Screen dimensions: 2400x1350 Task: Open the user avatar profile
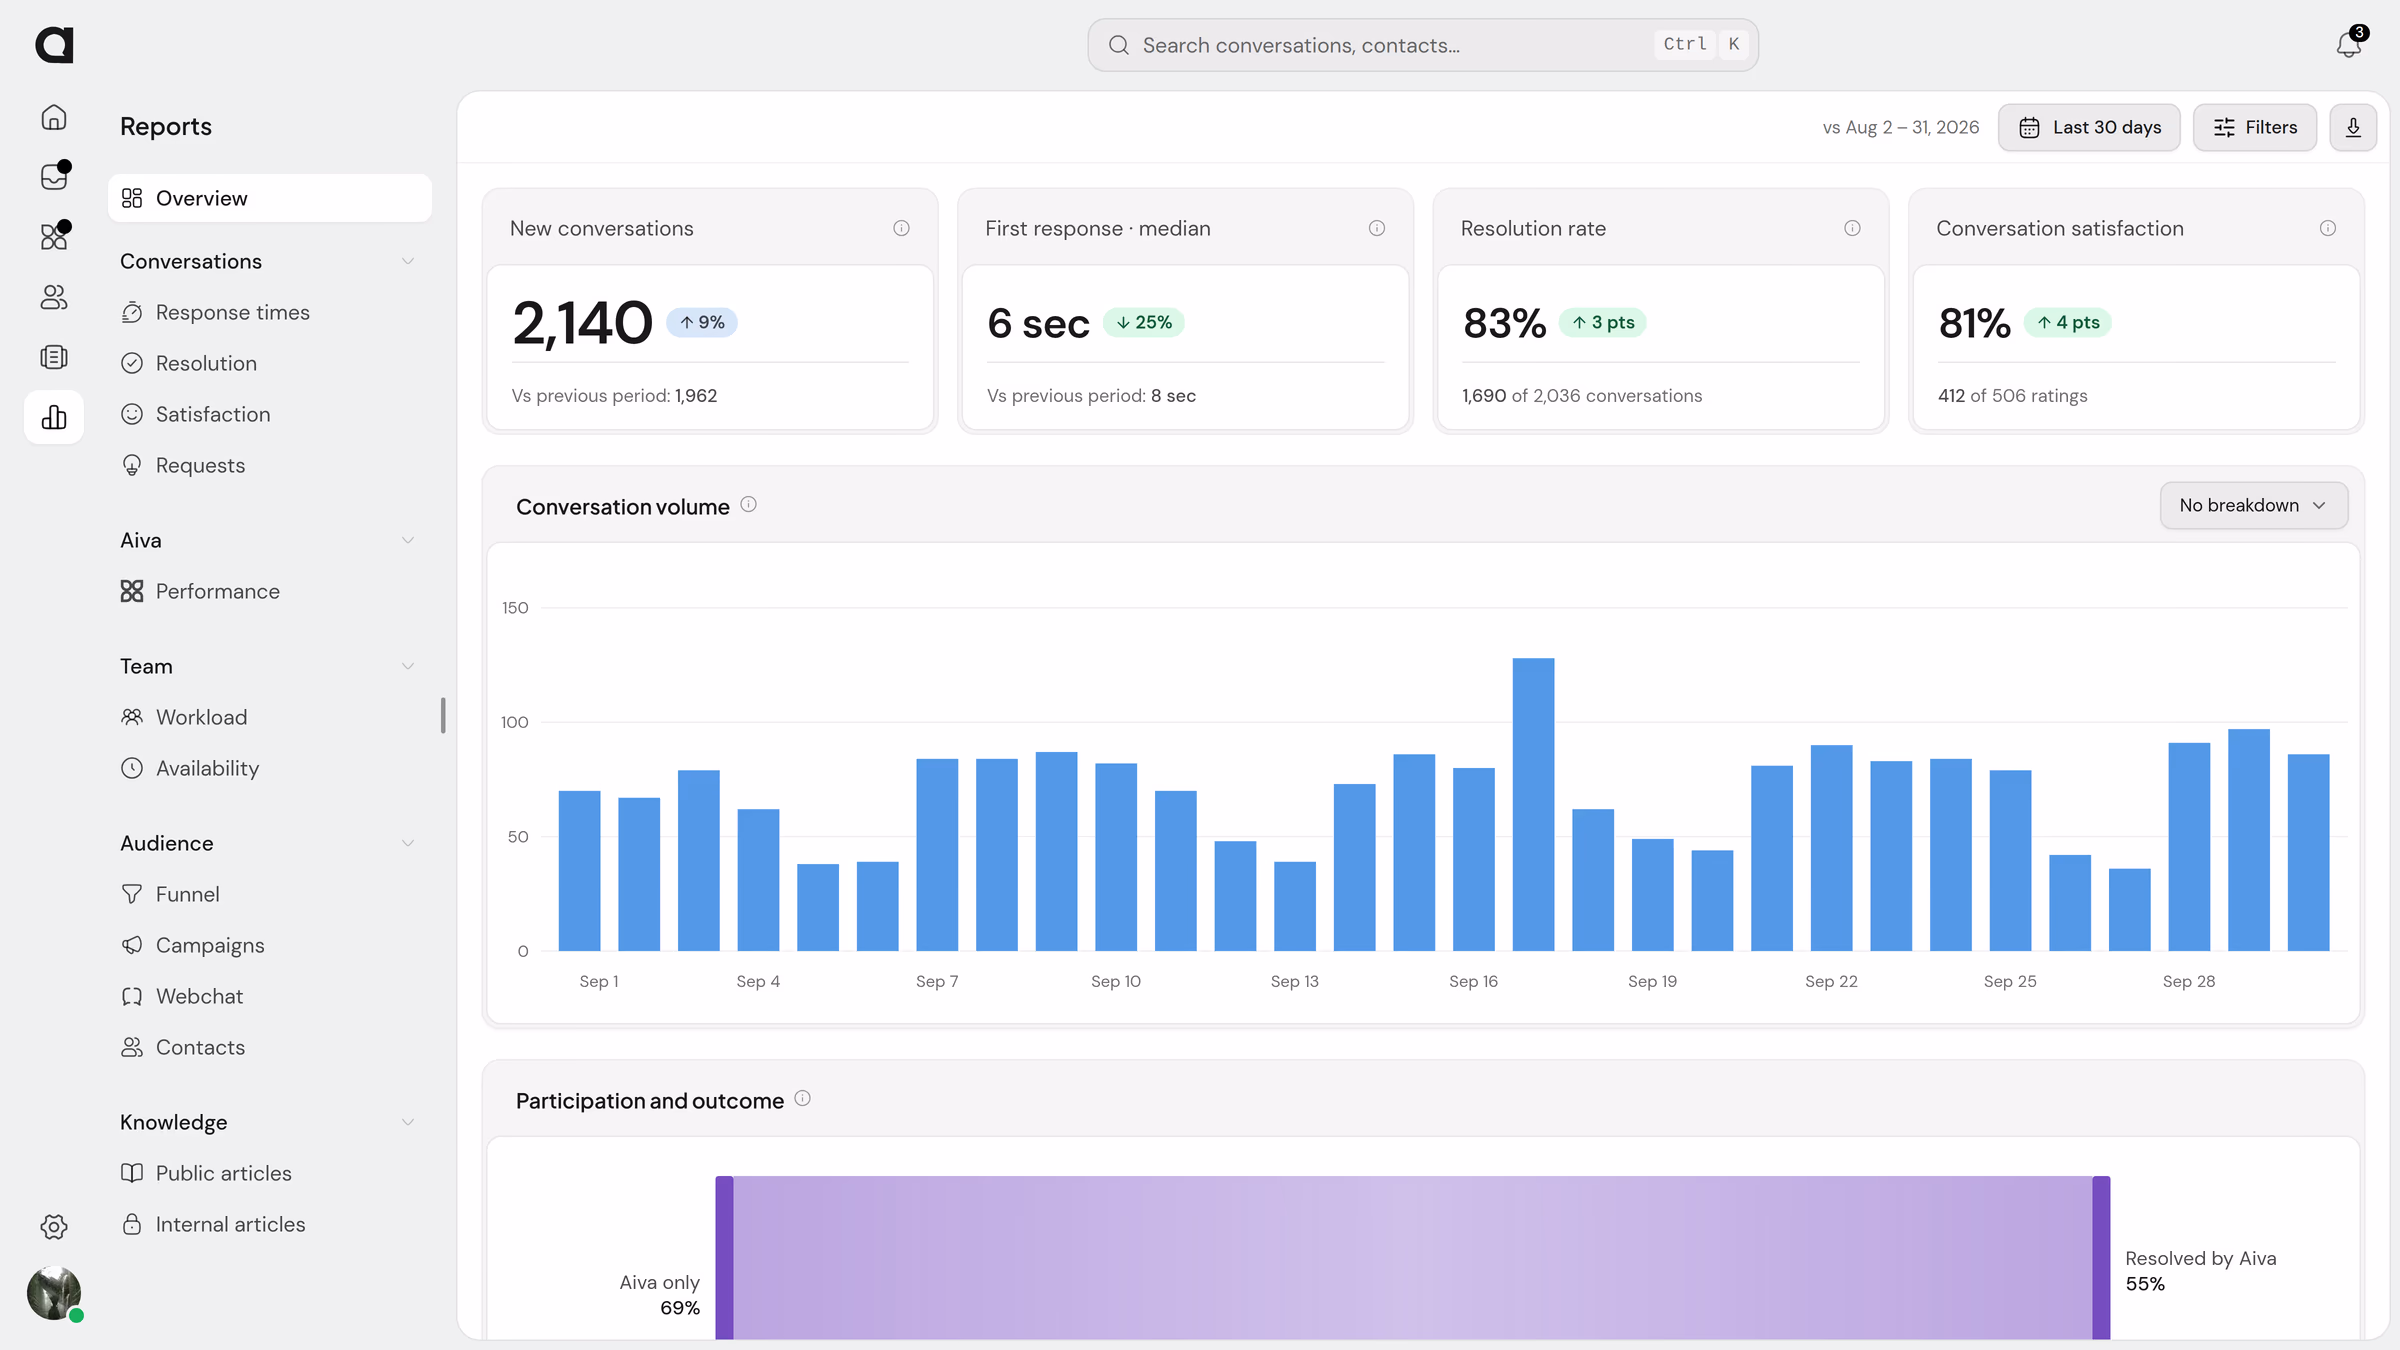(x=54, y=1293)
